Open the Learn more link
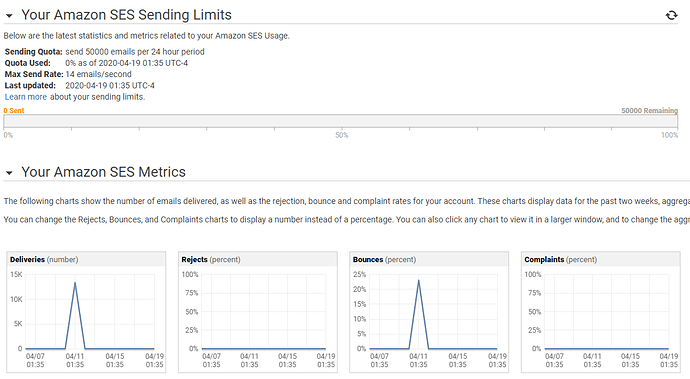The image size is (690, 379). [x=26, y=97]
